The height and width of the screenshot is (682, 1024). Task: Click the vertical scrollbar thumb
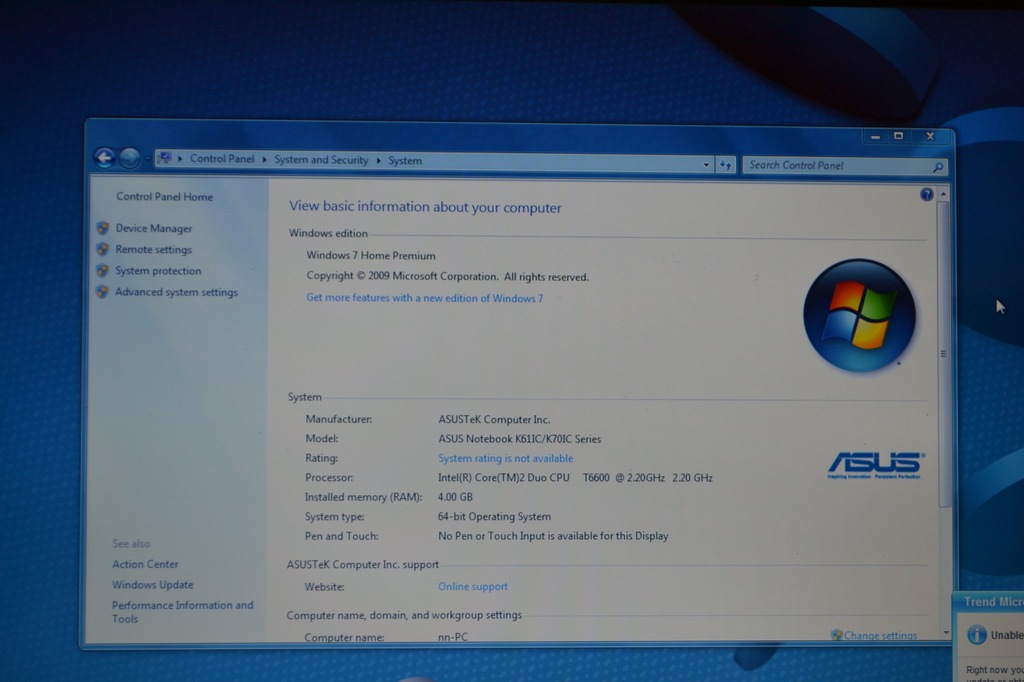coord(944,354)
